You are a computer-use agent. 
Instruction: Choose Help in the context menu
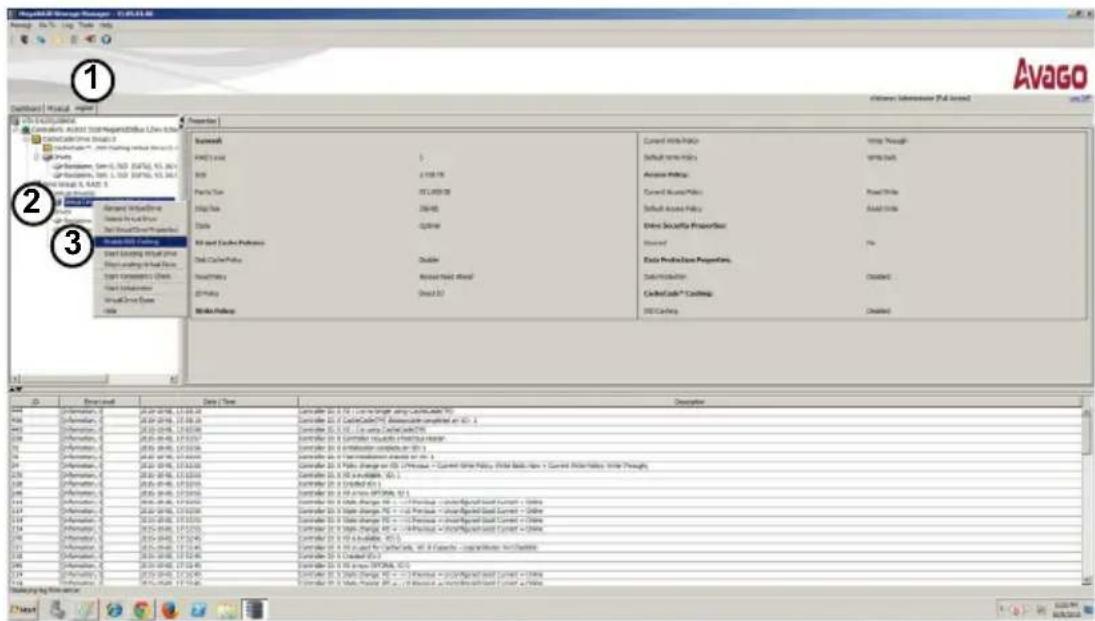point(110,311)
